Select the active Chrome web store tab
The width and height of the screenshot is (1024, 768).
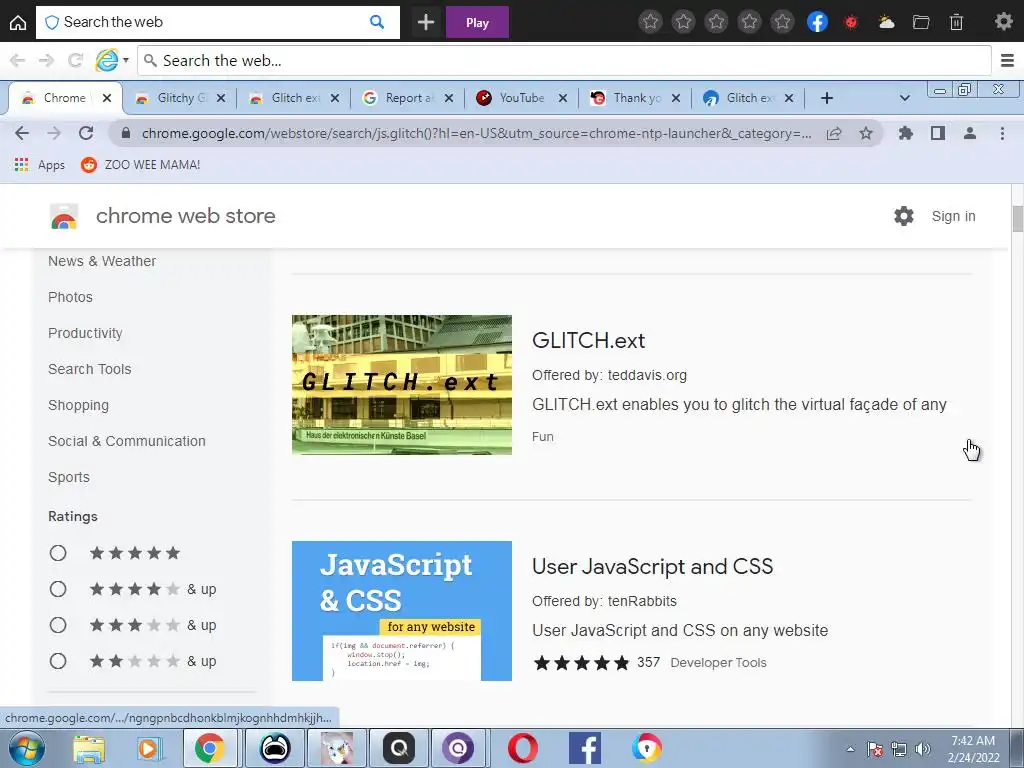(64, 98)
